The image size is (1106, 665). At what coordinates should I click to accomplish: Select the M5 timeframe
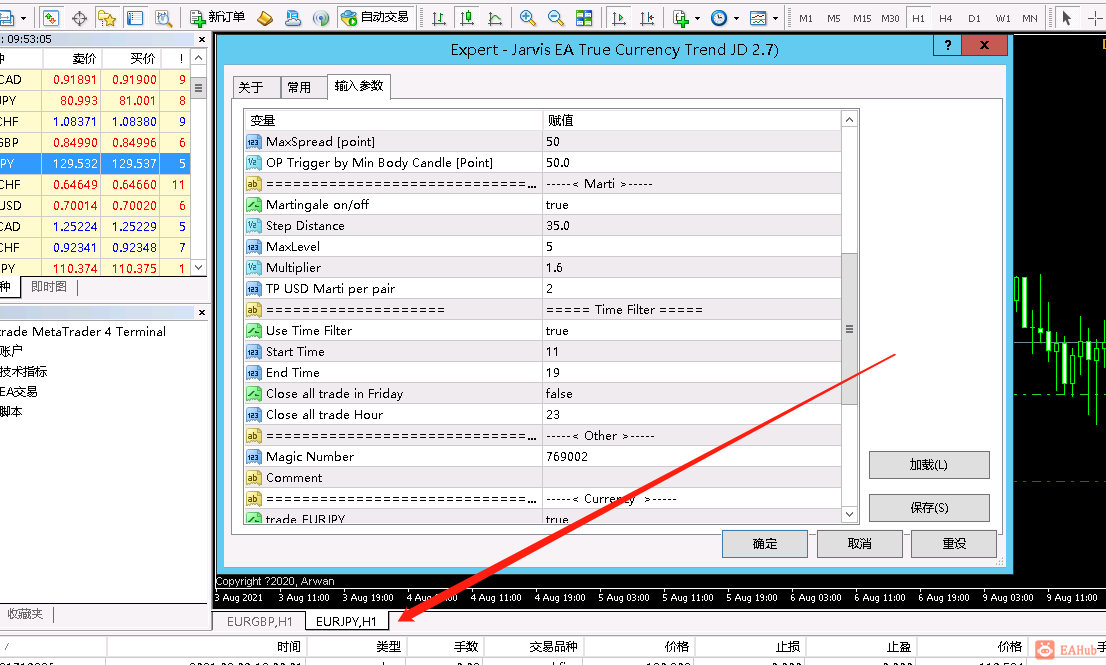coord(834,18)
